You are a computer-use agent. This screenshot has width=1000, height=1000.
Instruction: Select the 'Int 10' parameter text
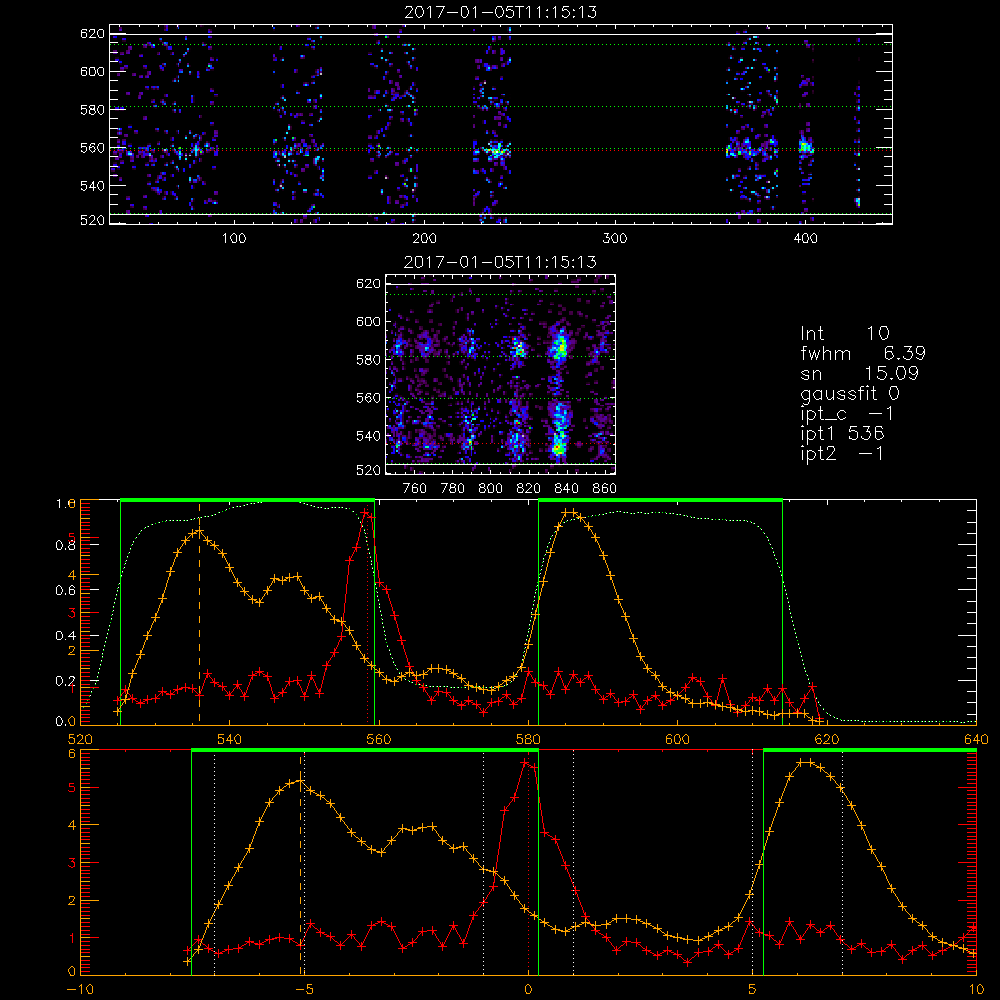844,333
